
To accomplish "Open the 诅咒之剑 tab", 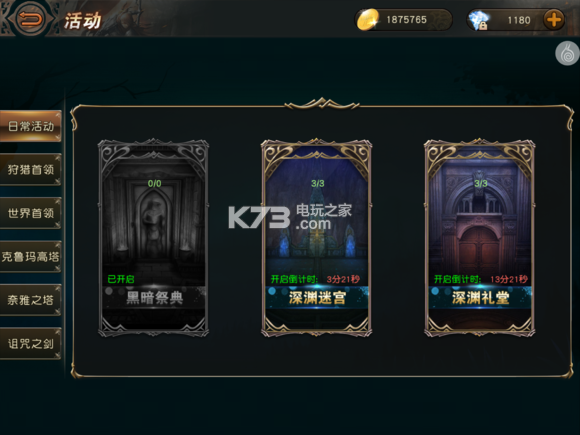I will (31, 344).
